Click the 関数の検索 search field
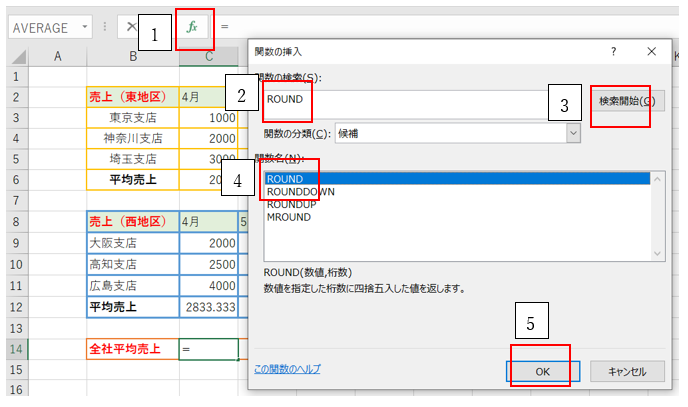 pyautogui.click(x=420, y=100)
